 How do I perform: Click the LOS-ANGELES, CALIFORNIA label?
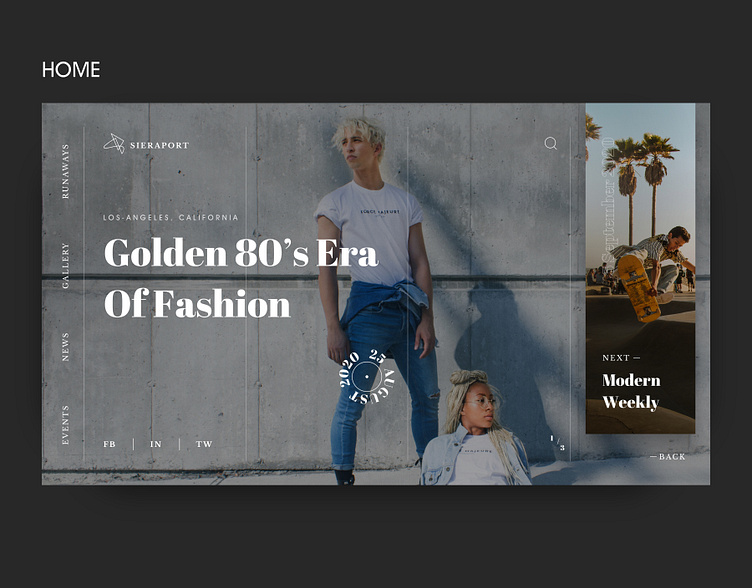click(x=171, y=218)
